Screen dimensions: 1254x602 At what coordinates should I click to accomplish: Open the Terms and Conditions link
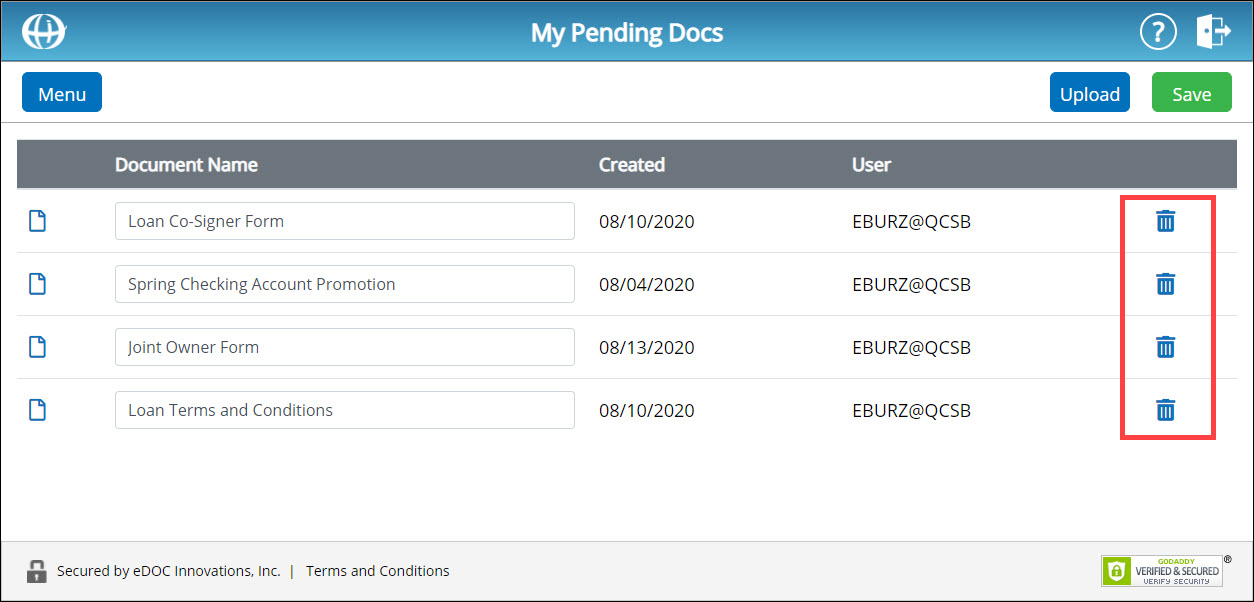coord(377,570)
